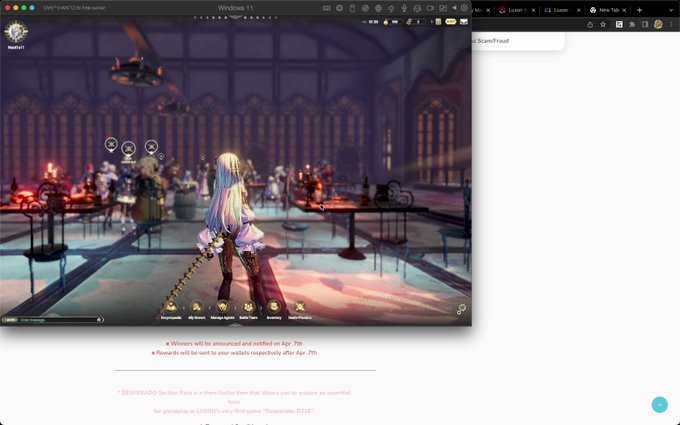Click the blue coherence button in VM title bar
The width and height of the screenshot is (680, 425).
(x=32, y=8)
